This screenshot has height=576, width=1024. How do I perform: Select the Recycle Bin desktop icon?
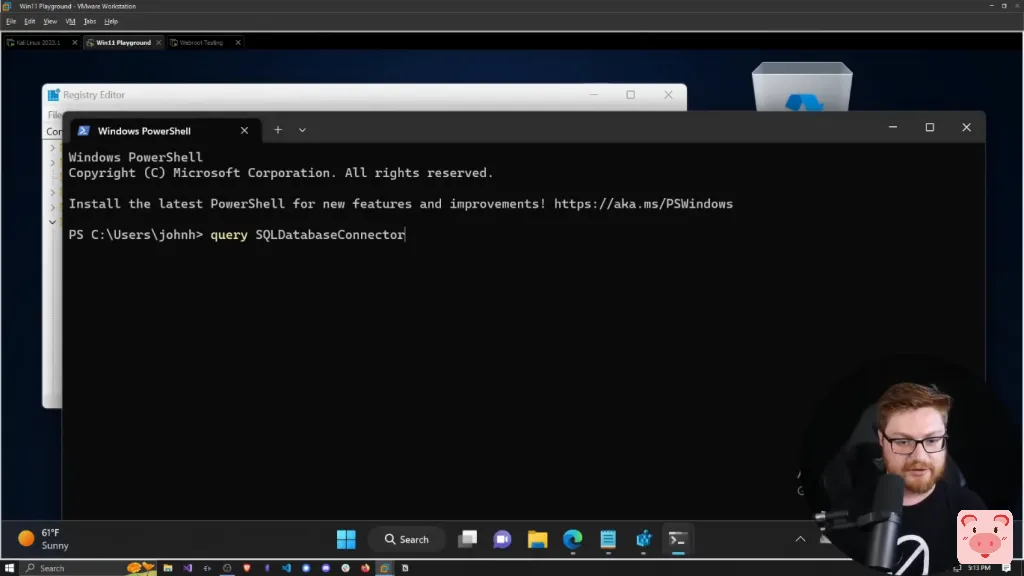click(x=802, y=86)
